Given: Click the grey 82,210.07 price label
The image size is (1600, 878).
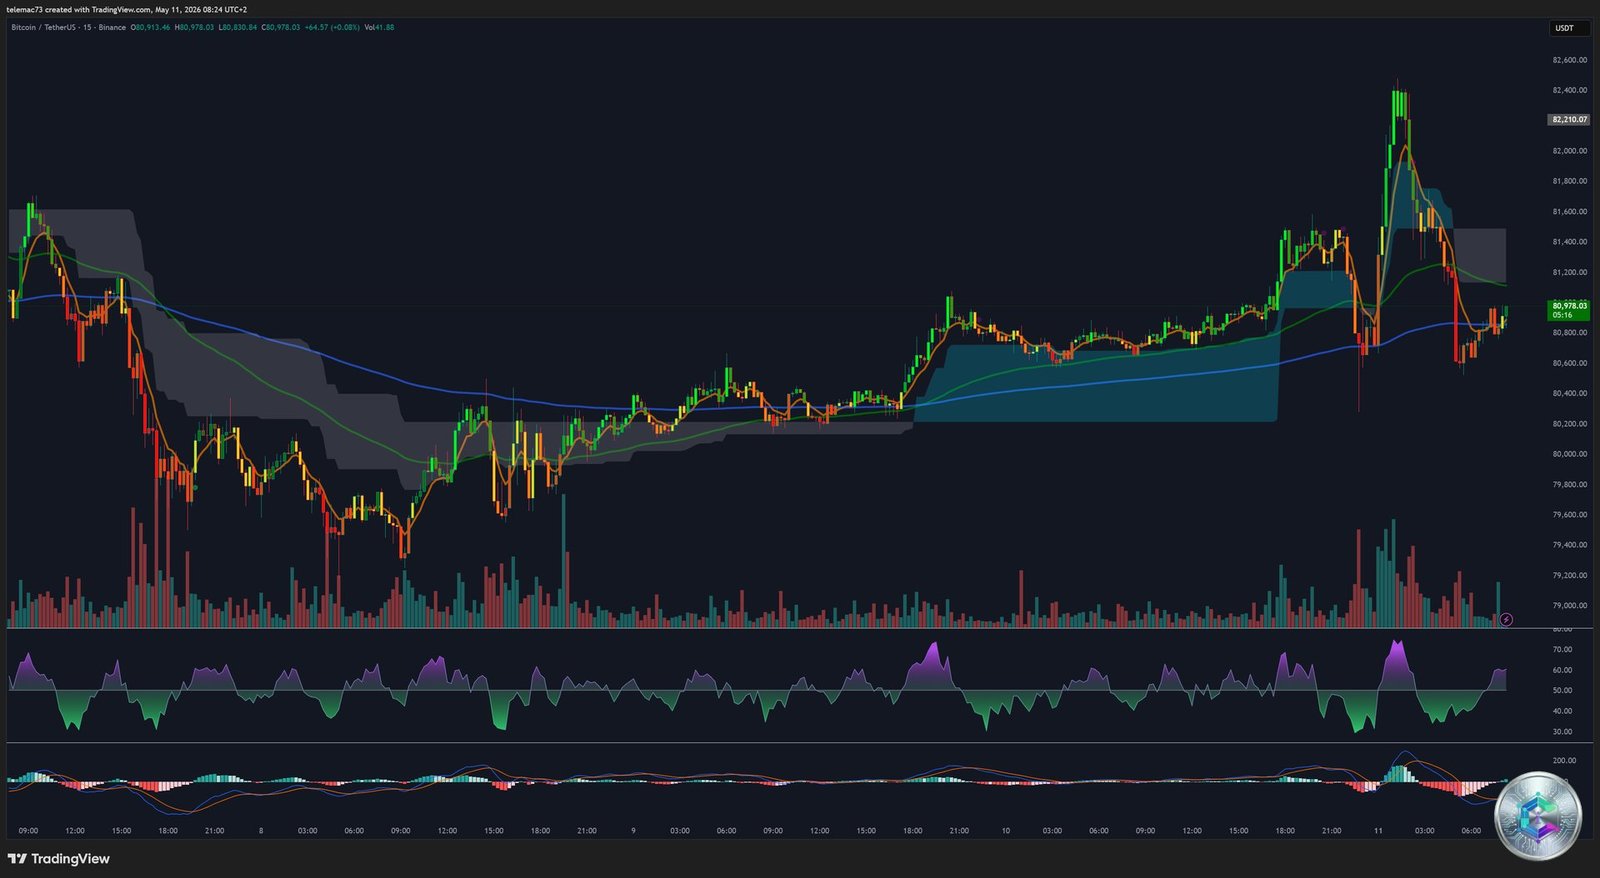Looking at the screenshot, I should click(x=1568, y=119).
